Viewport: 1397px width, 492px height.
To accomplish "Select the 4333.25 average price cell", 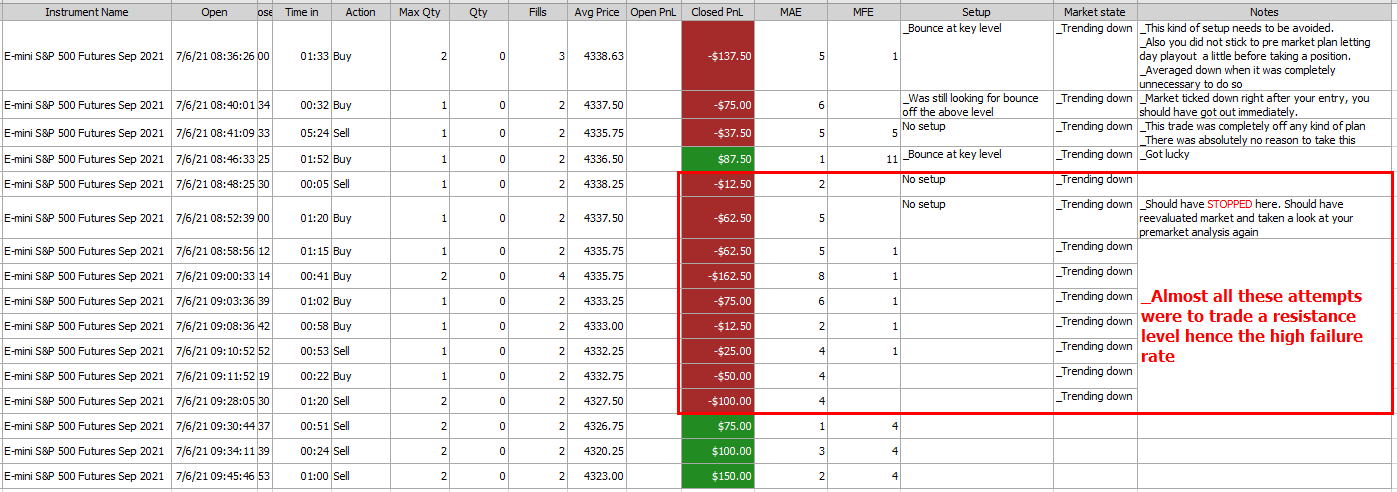I will (597, 301).
